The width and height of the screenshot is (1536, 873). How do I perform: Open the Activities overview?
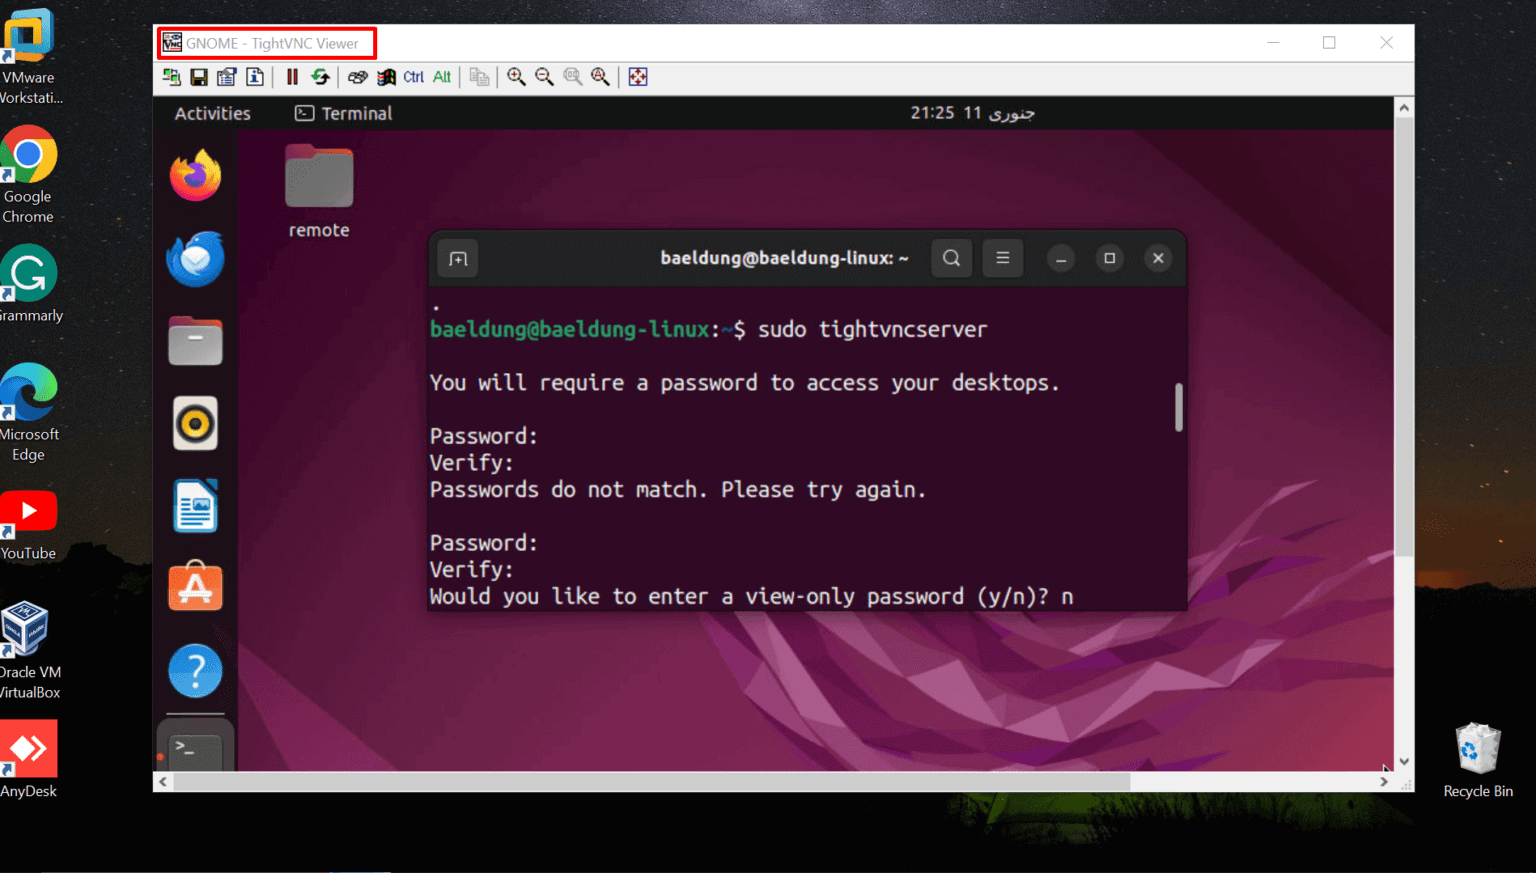coord(211,113)
